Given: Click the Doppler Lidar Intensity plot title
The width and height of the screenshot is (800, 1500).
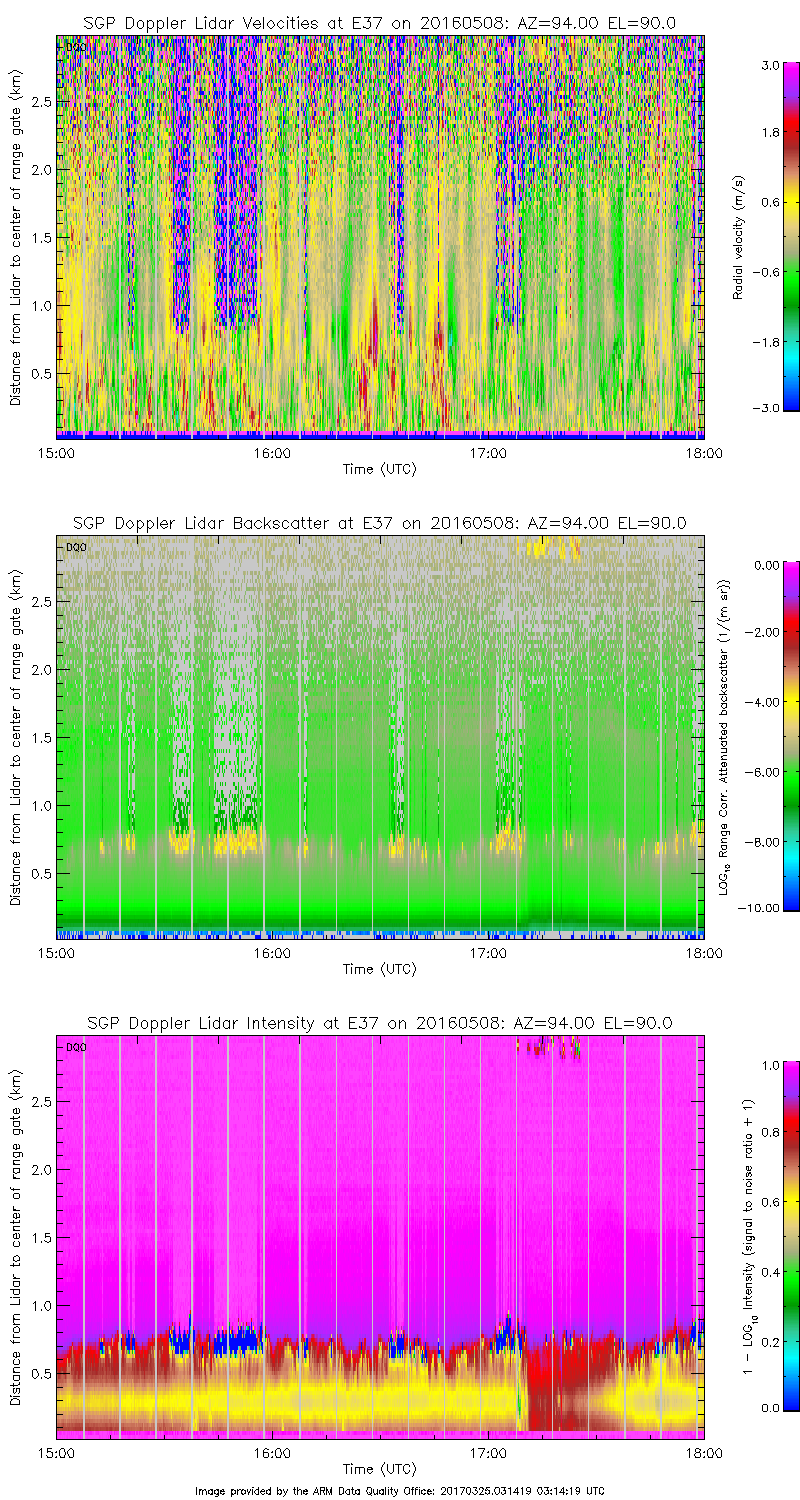Looking at the screenshot, I should coord(379,1023).
